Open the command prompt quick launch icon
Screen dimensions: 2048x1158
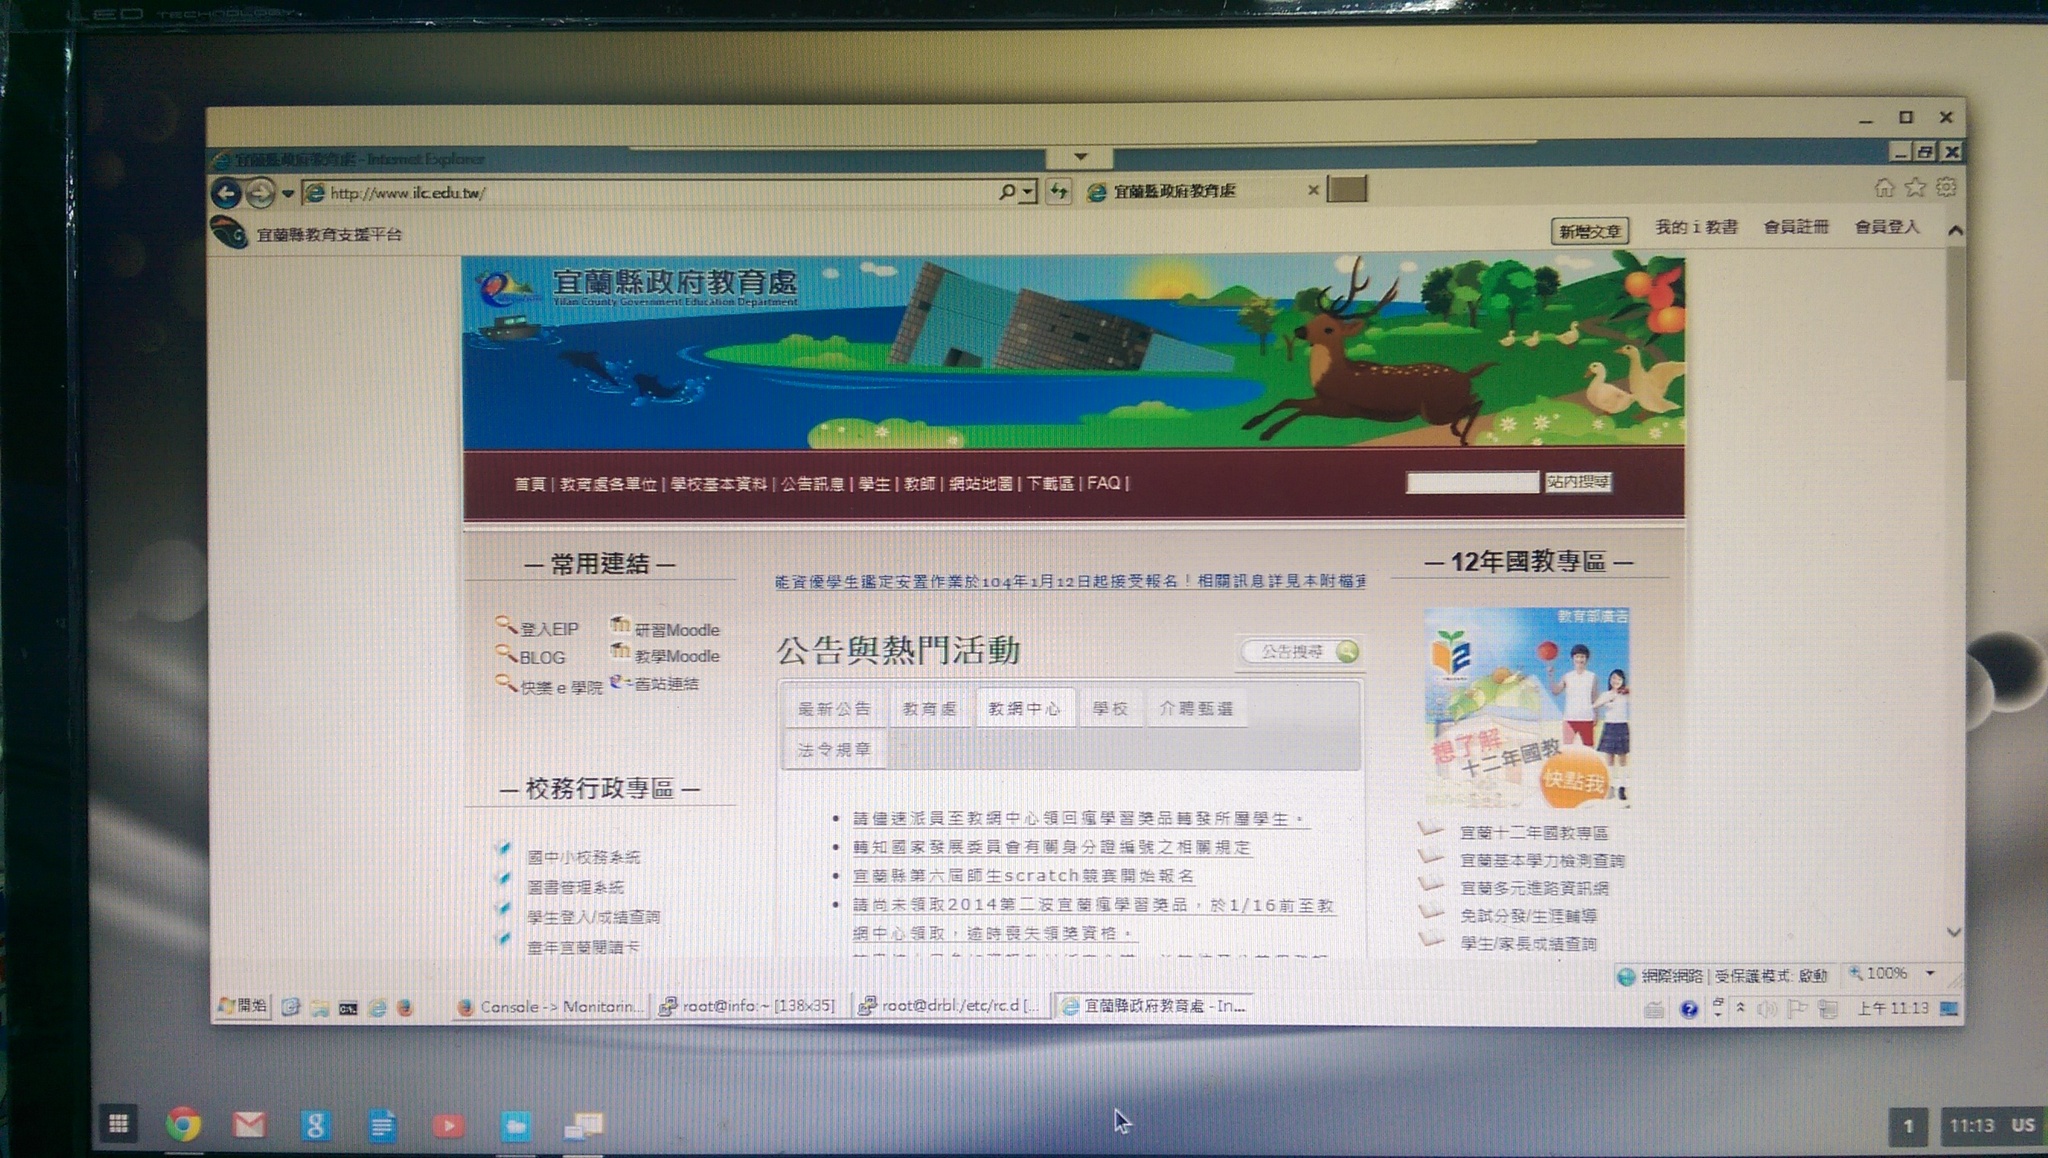(x=348, y=1007)
